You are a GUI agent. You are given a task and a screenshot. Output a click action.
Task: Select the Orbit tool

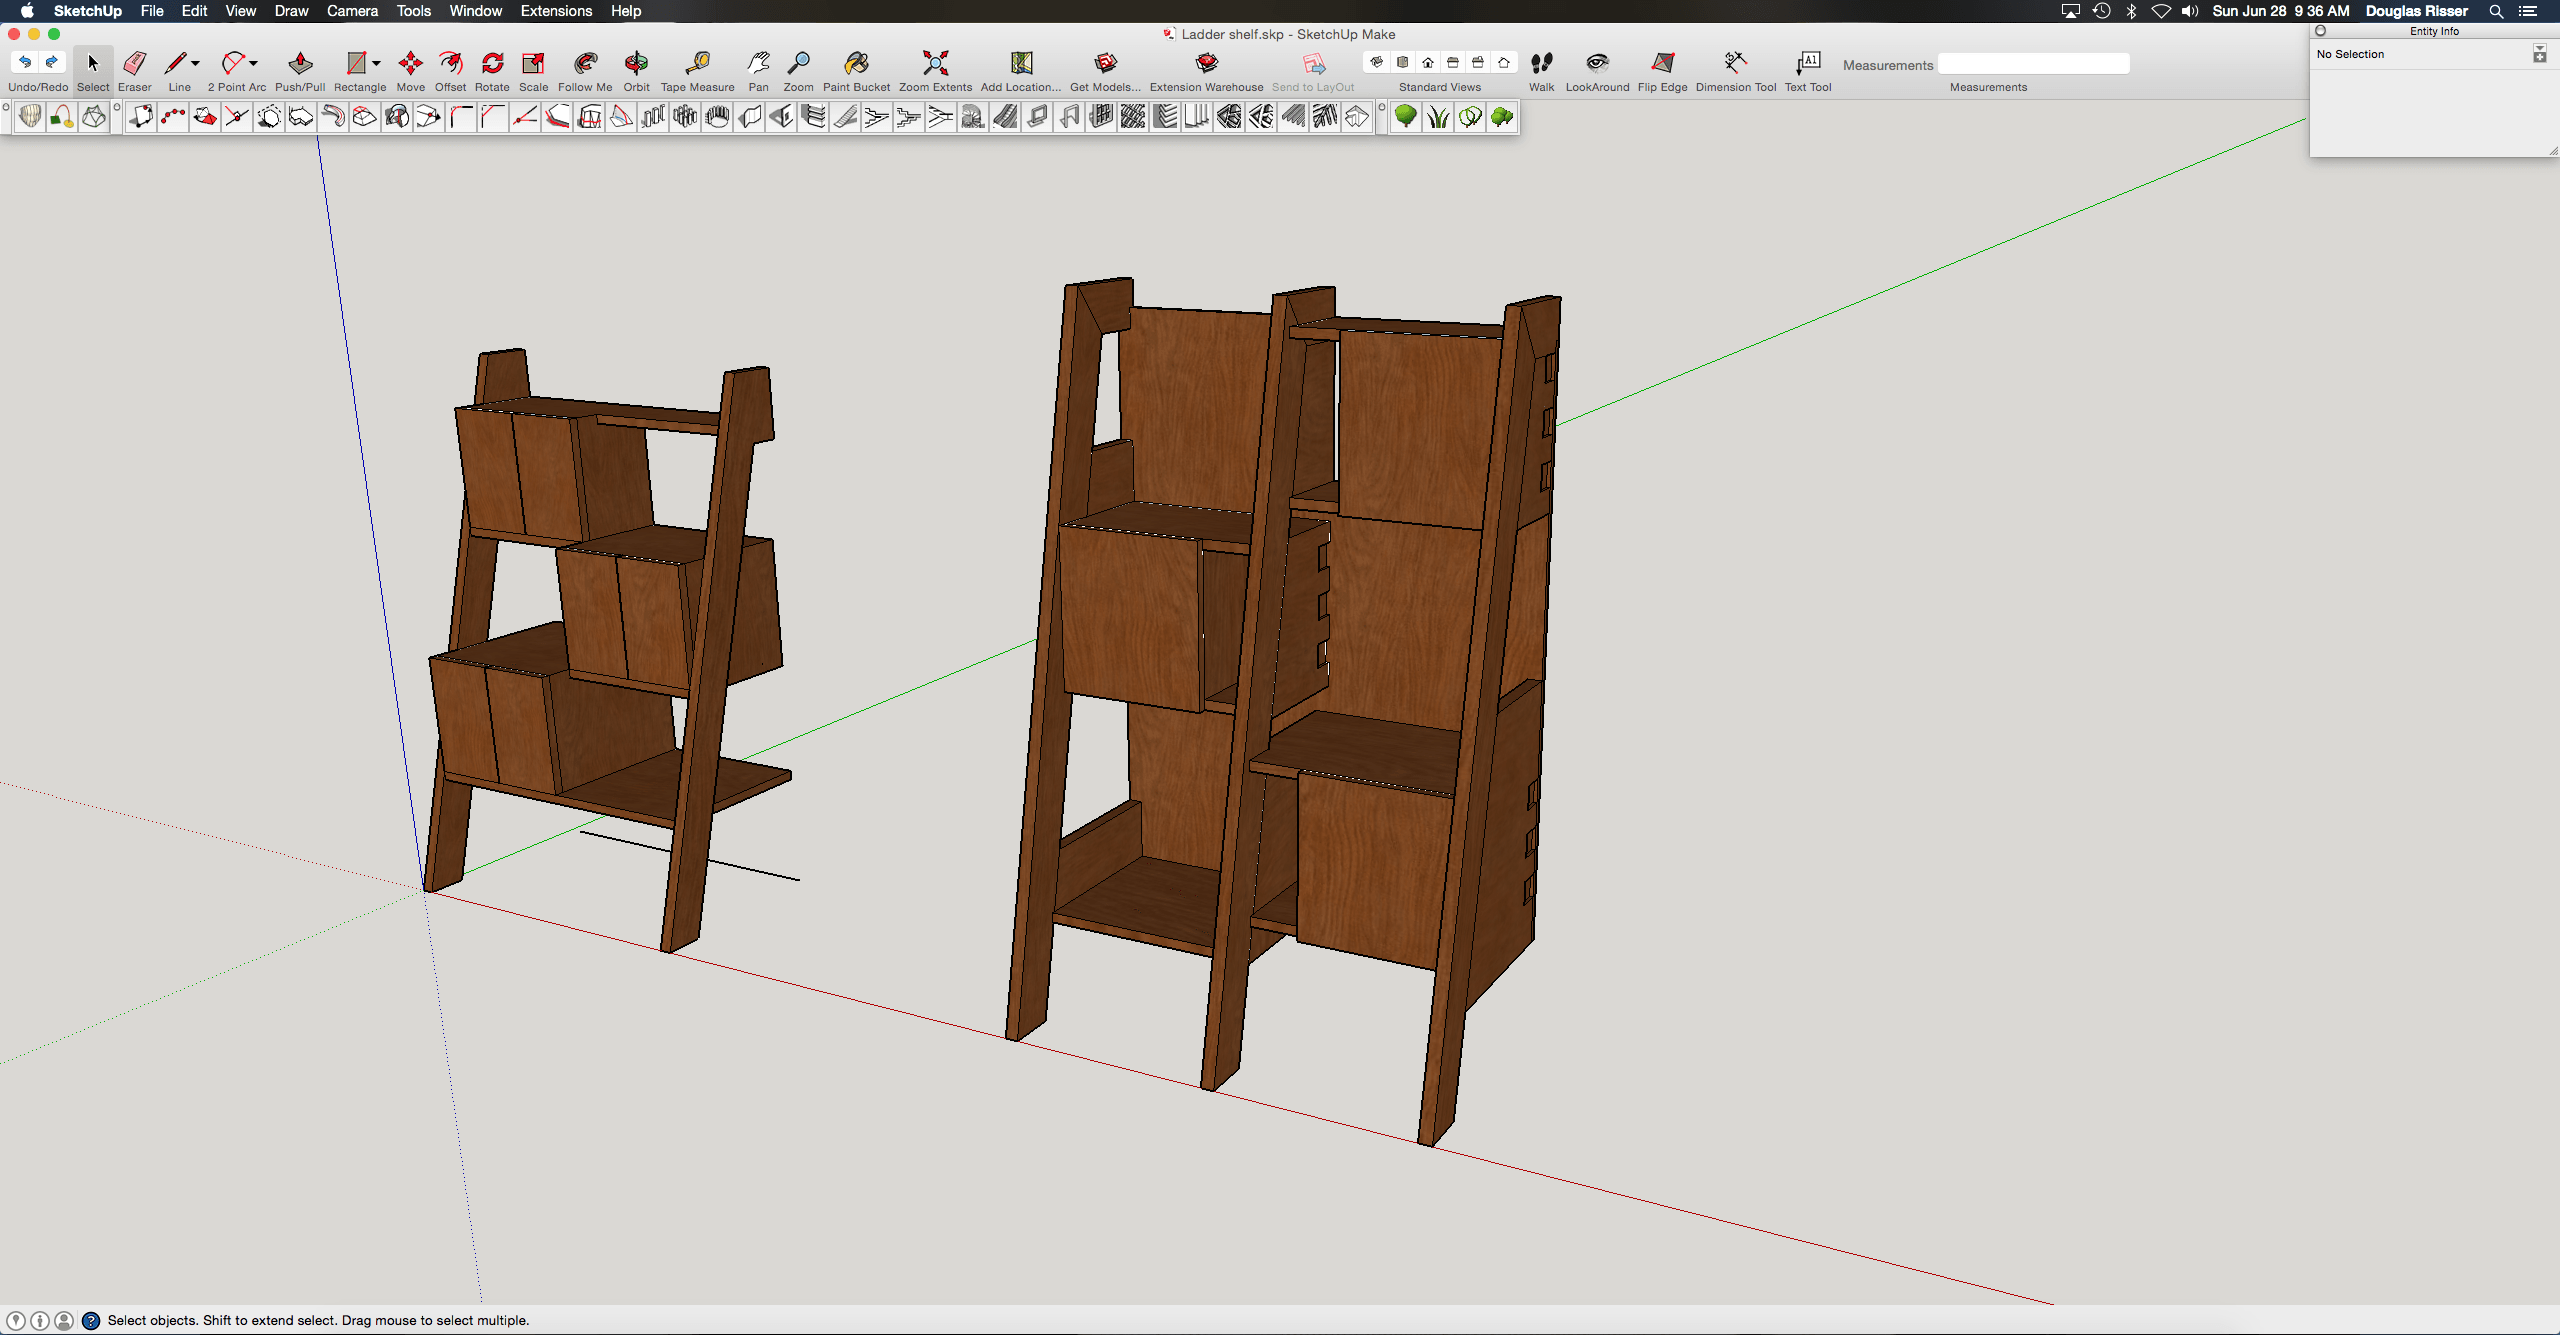tap(636, 64)
